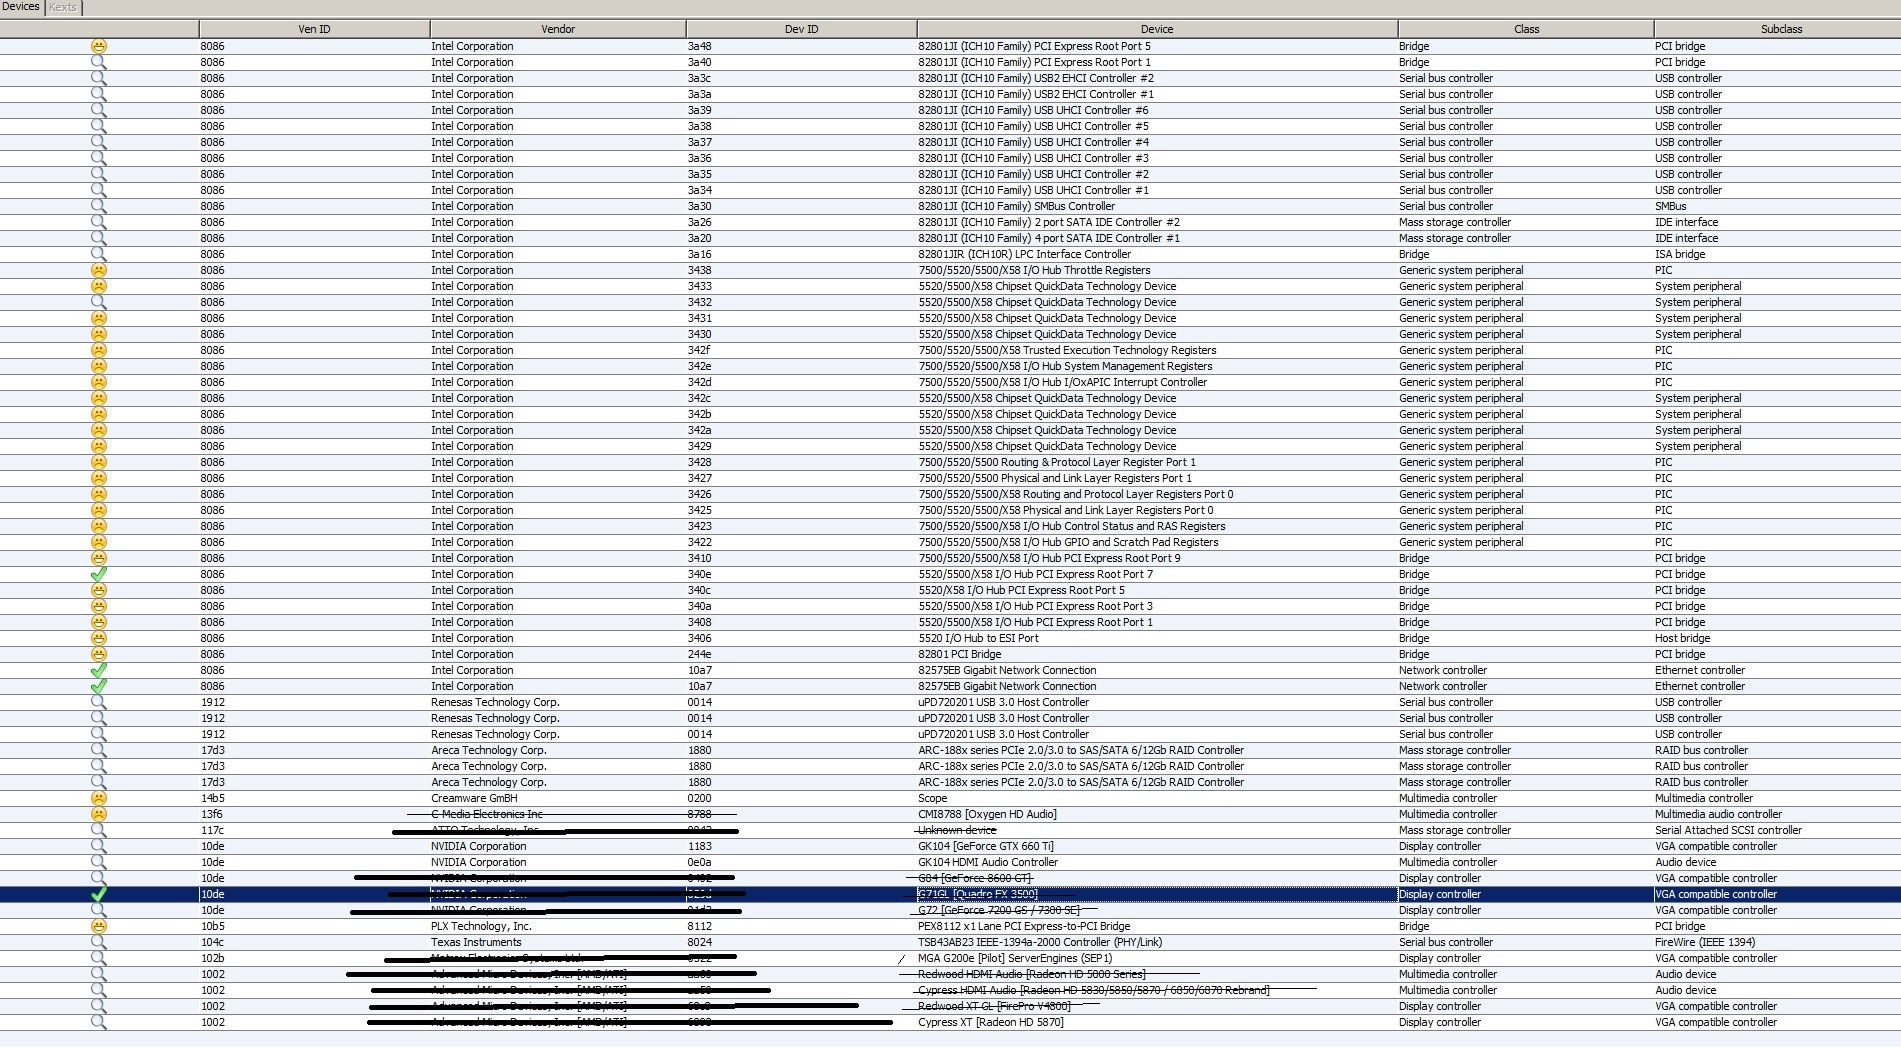Click the magnifier icon in the SMBus Controller row
The height and width of the screenshot is (1059, 1901).
click(99, 206)
